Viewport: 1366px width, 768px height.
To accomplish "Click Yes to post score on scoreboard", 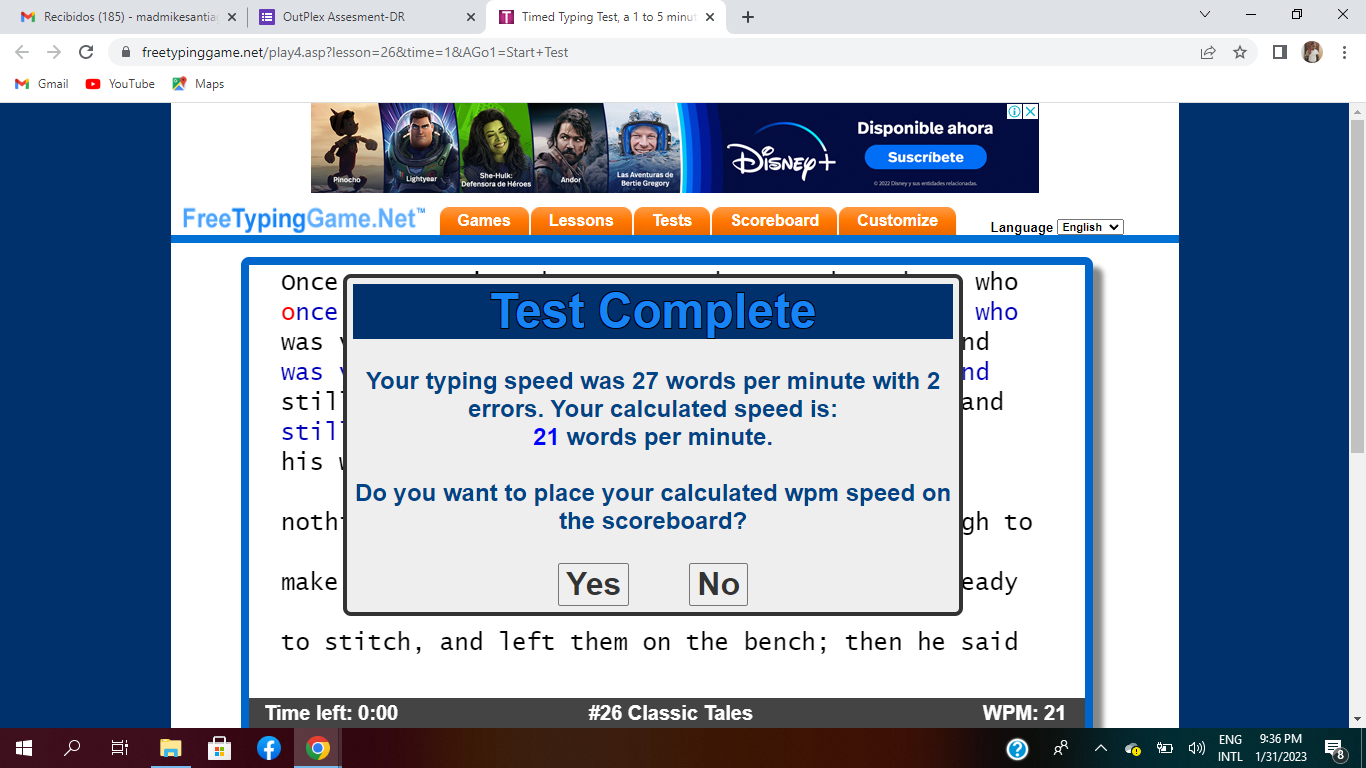I will (x=593, y=584).
